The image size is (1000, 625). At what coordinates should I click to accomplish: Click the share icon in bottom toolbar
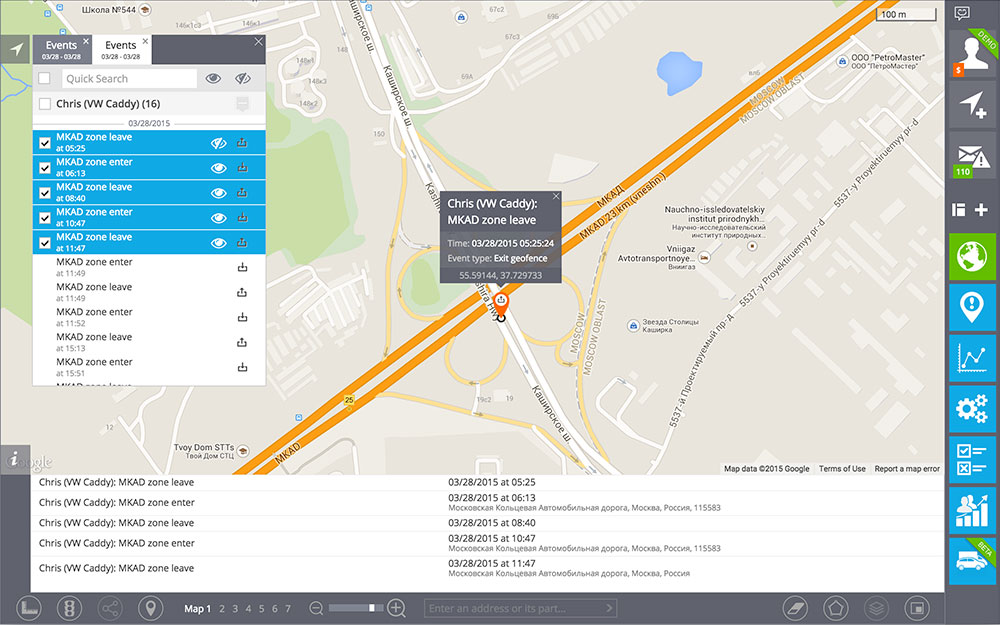pos(110,608)
